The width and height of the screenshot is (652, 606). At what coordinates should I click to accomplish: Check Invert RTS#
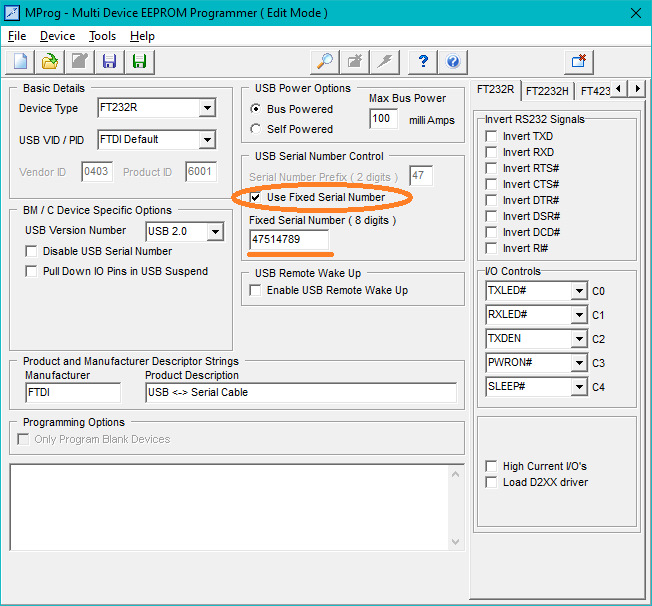click(491, 168)
